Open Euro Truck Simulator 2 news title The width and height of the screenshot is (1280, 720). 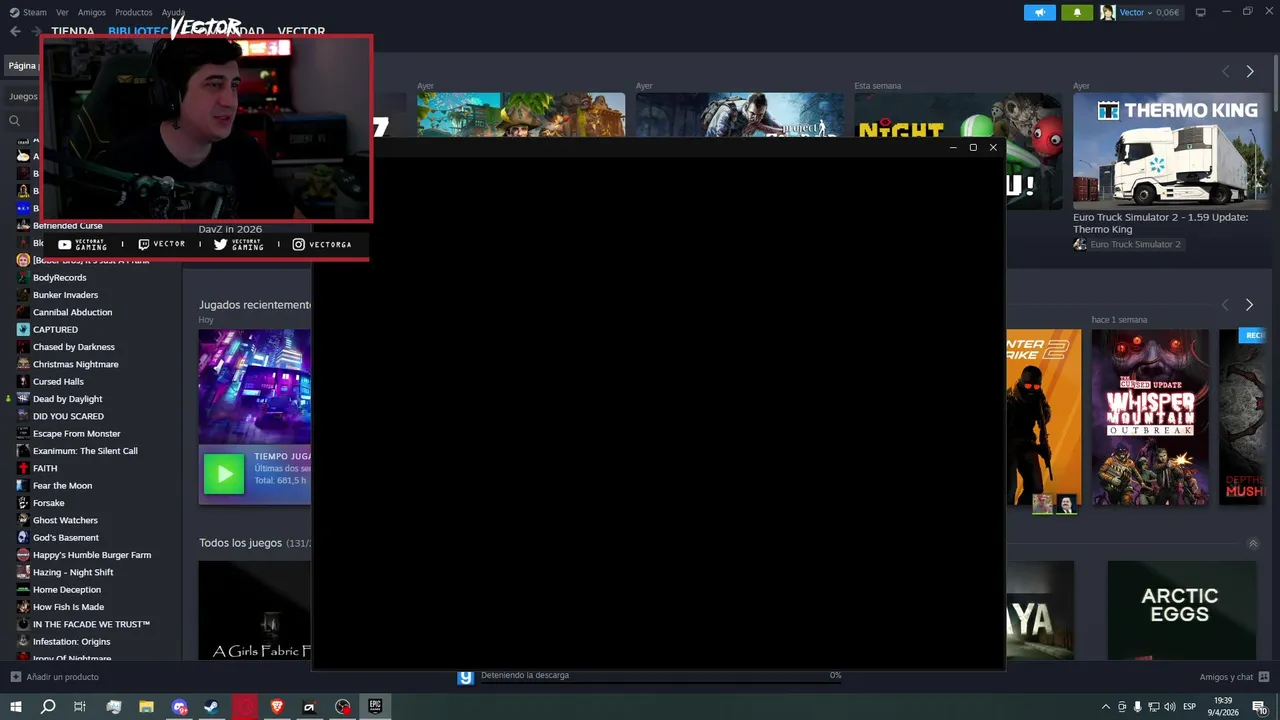point(1160,223)
